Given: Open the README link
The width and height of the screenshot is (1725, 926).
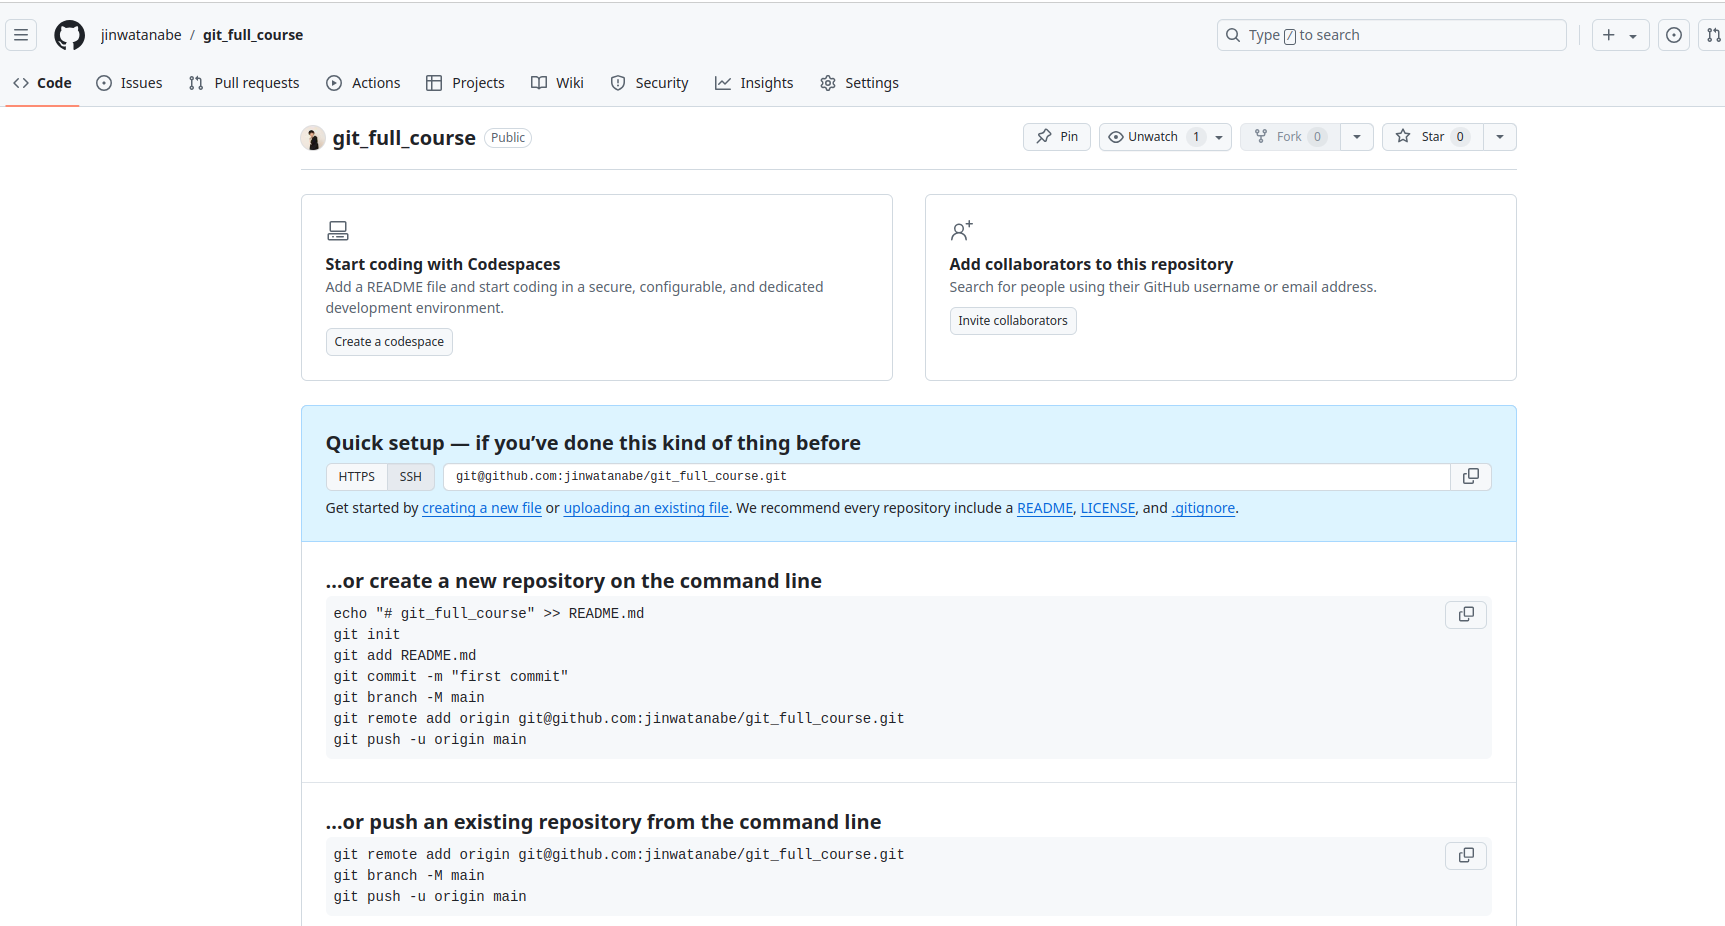Looking at the screenshot, I should pyautogui.click(x=1045, y=508).
